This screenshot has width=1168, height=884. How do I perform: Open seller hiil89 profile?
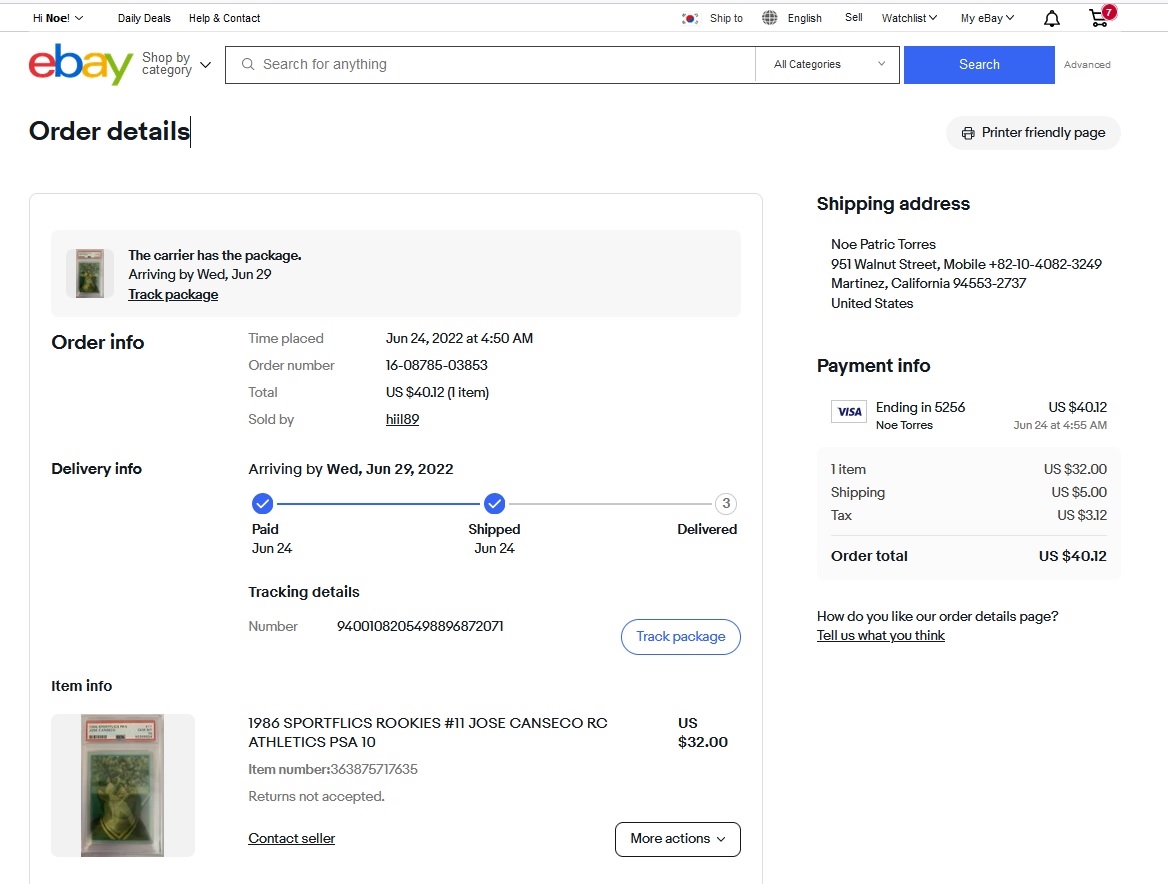point(402,419)
